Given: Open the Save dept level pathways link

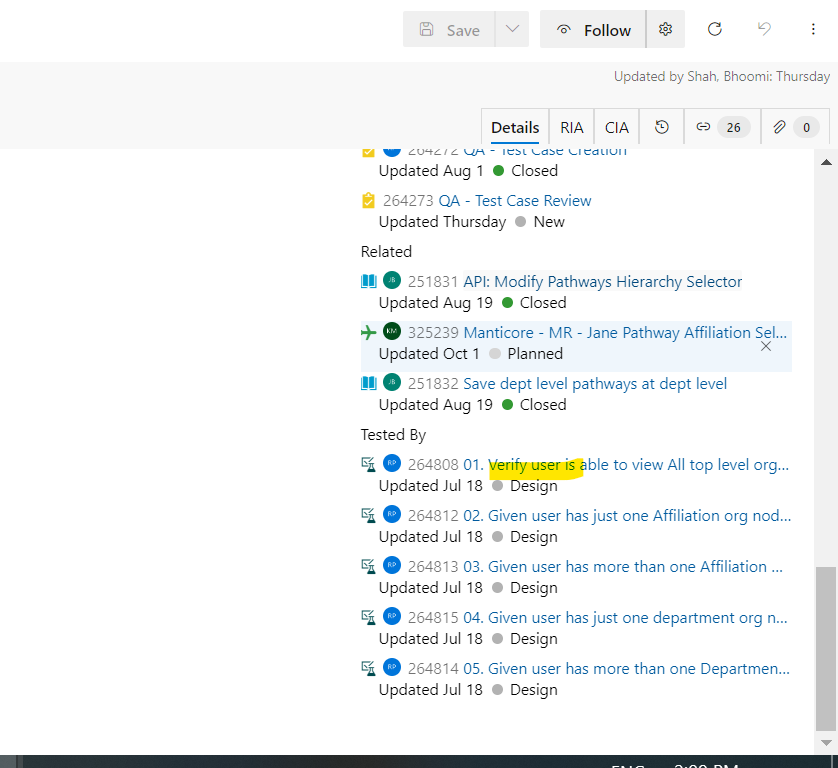Looking at the screenshot, I should coord(595,383).
